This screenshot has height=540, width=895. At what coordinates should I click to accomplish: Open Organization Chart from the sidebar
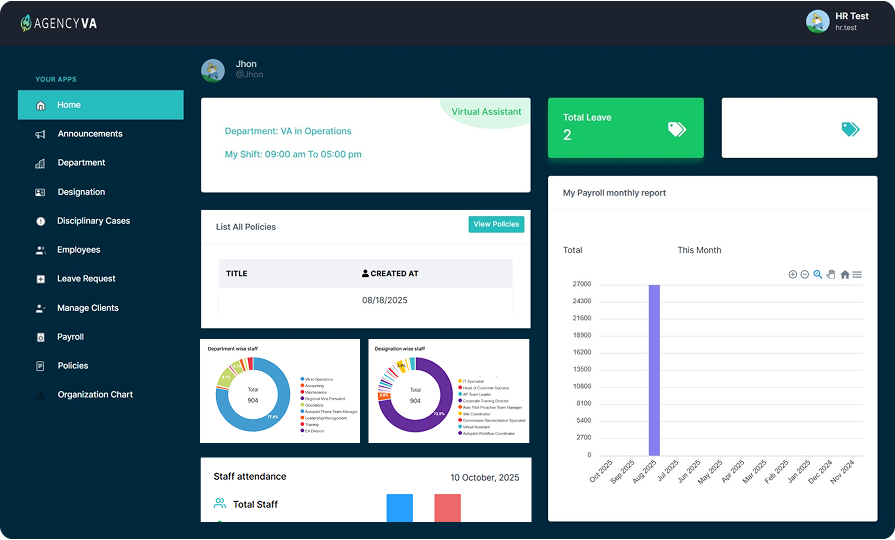pyautogui.click(x=95, y=395)
